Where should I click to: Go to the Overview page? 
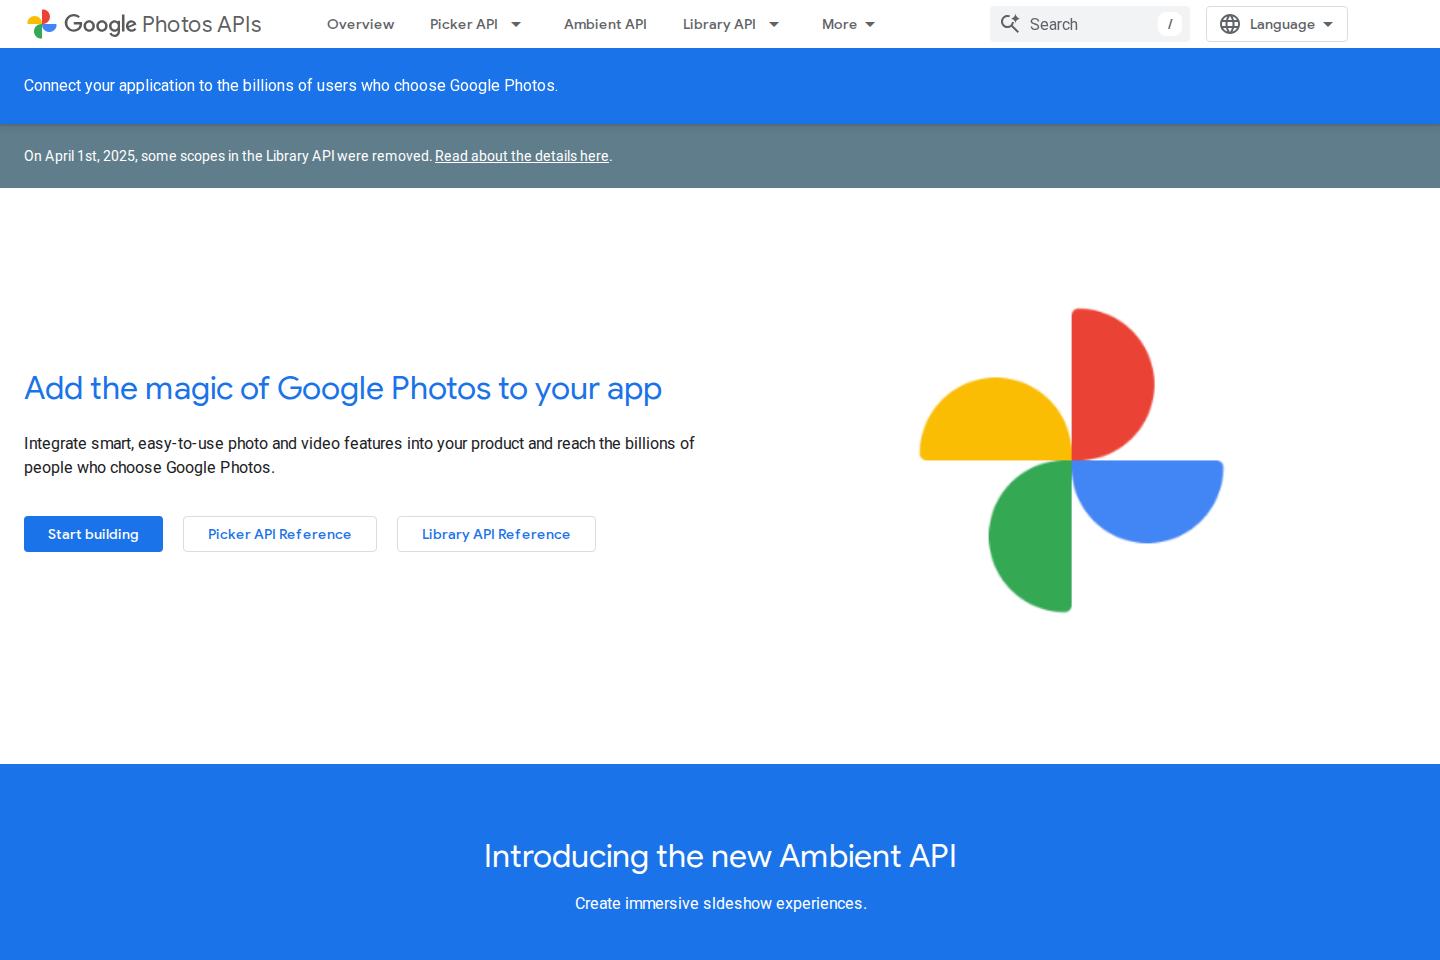point(360,24)
